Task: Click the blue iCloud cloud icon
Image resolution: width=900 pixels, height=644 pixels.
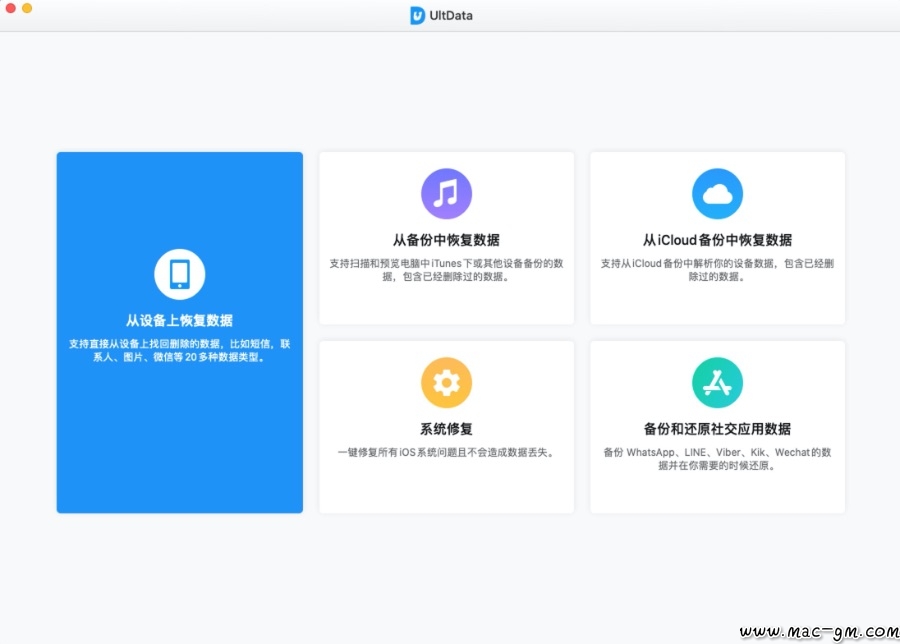Action: [x=717, y=193]
